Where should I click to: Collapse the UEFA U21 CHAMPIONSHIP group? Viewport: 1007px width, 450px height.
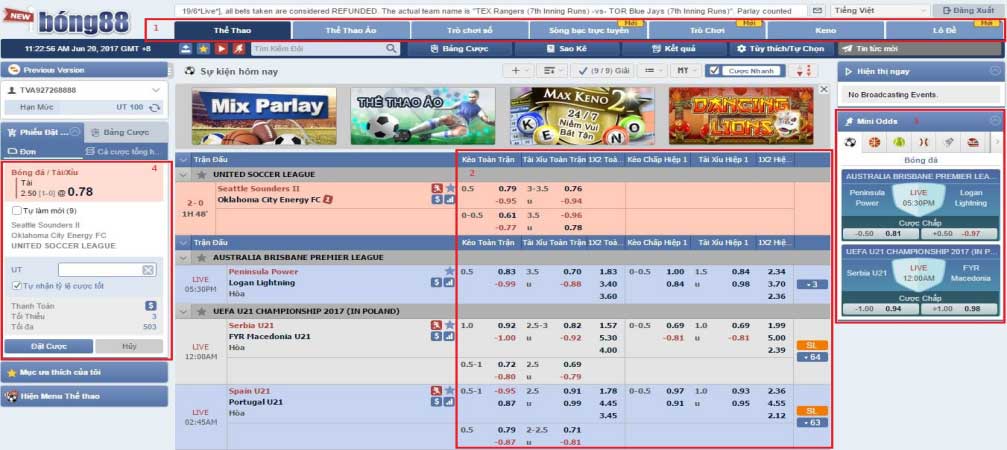(x=183, y=311)
